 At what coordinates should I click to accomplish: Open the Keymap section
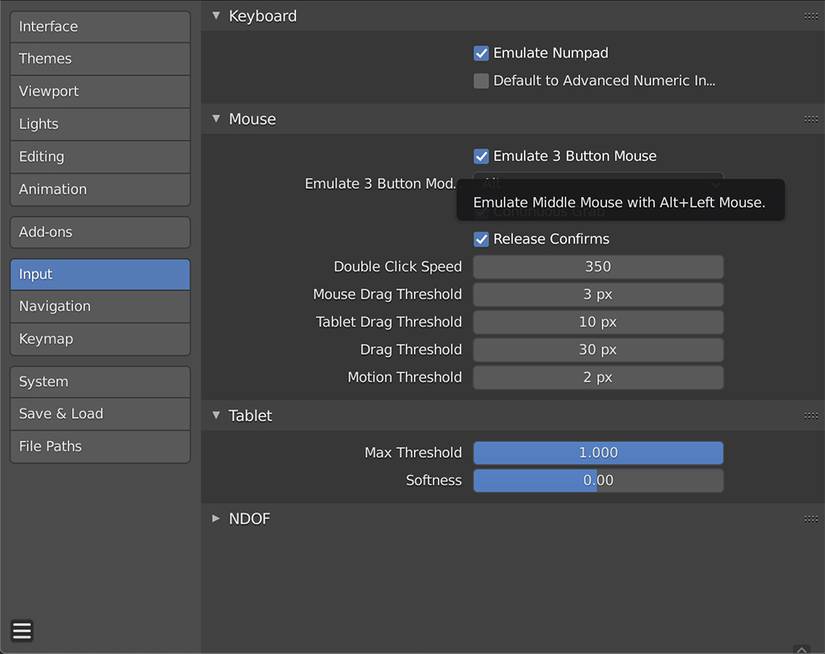(x=99, y=339)
